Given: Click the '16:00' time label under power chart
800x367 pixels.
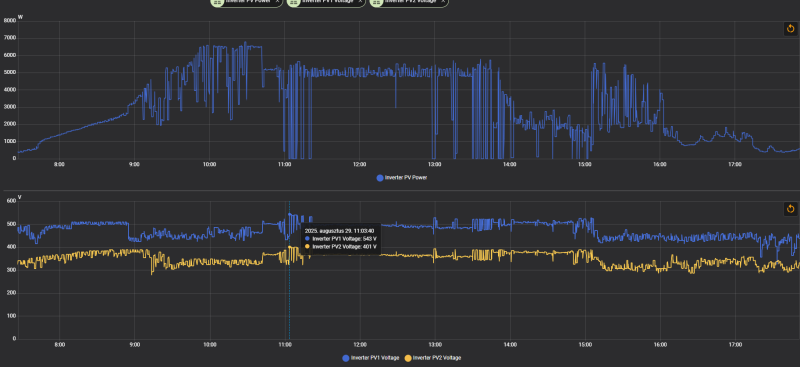Looking at the screenshot, I should pos(660,165).
